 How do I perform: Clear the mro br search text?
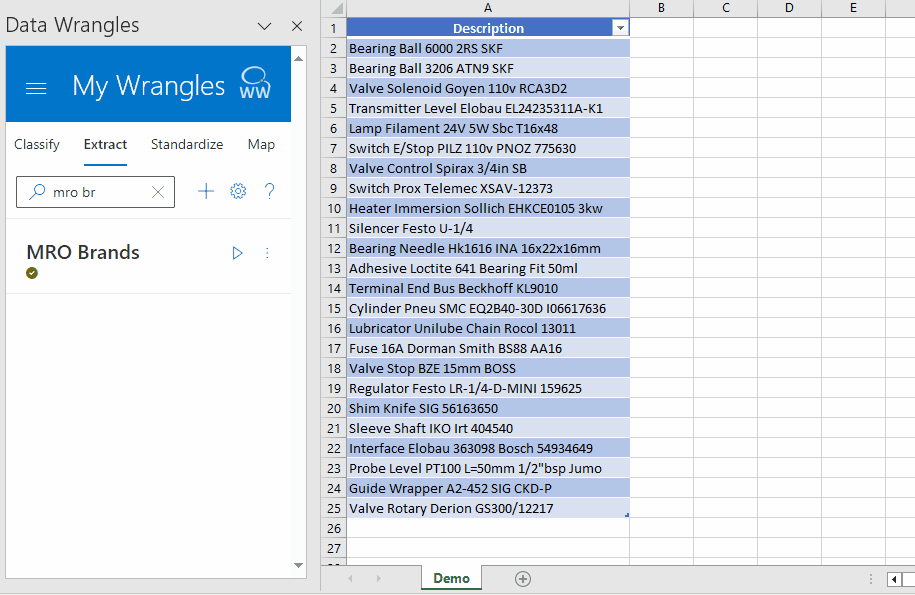coord(158,192)
